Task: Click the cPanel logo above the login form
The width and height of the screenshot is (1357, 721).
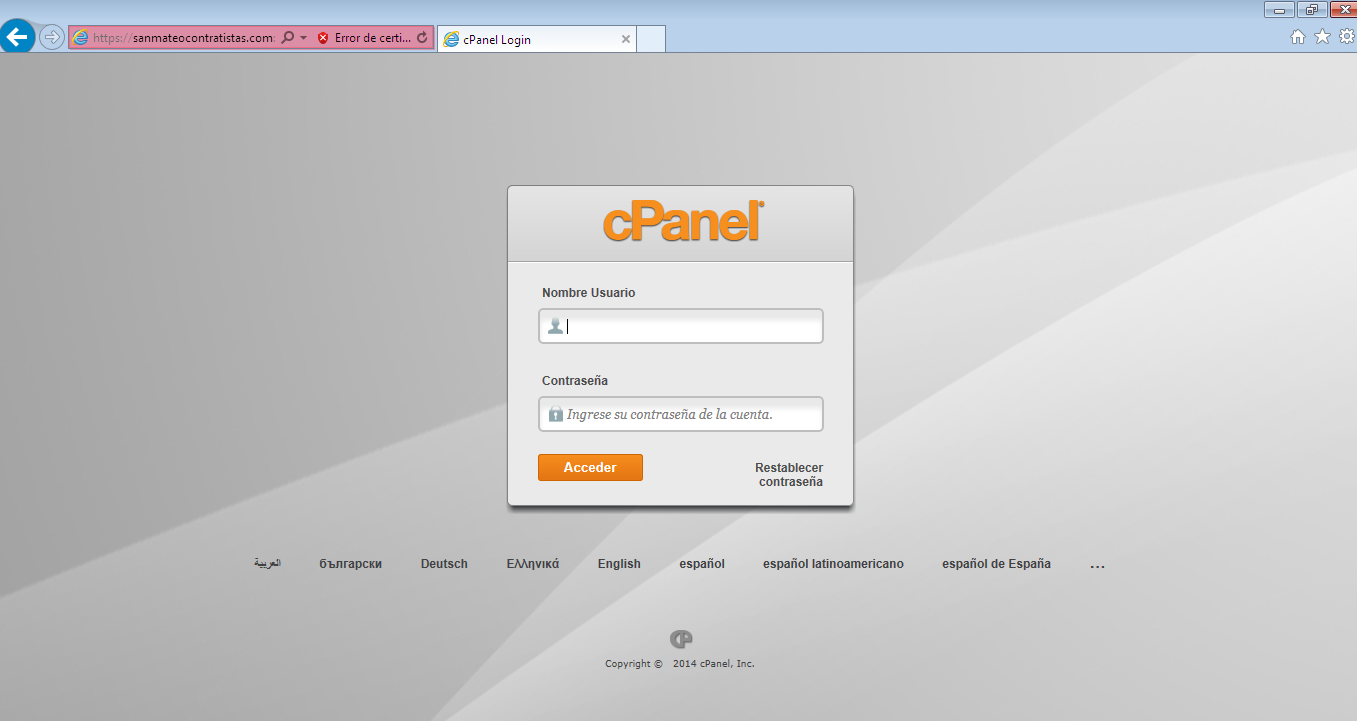Action: (x=680, y=221)
